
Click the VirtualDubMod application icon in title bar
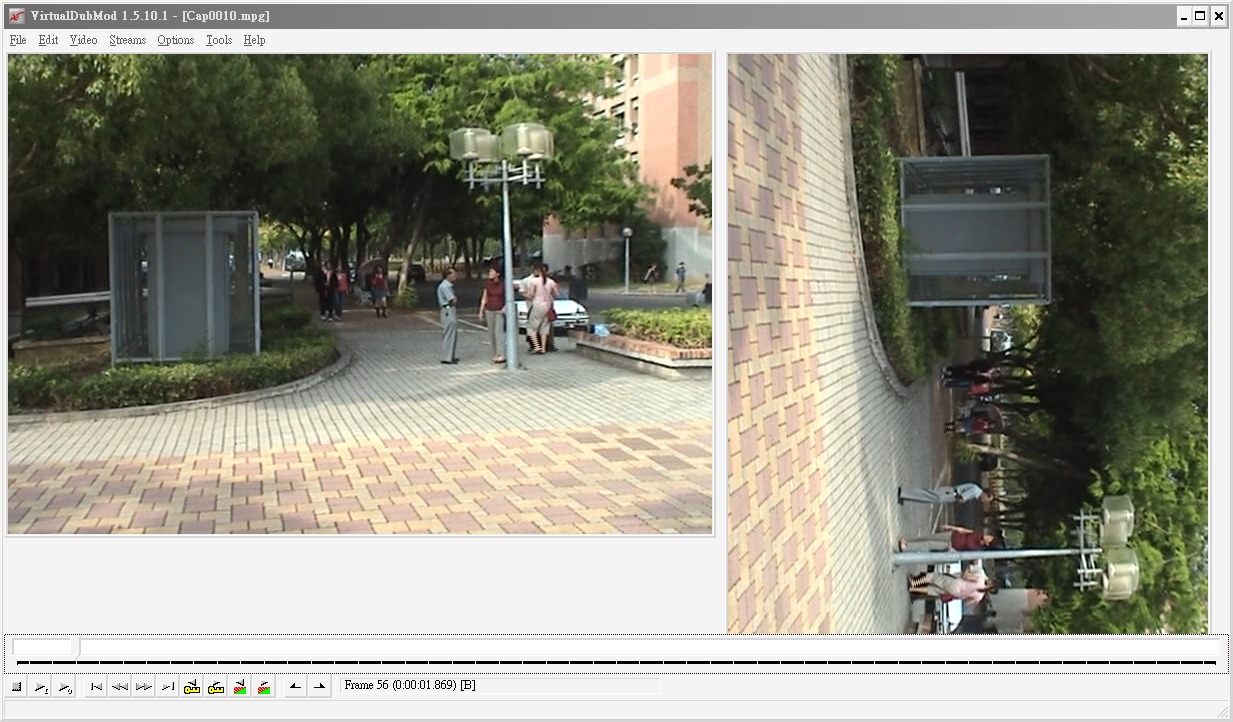coord(16,16)
